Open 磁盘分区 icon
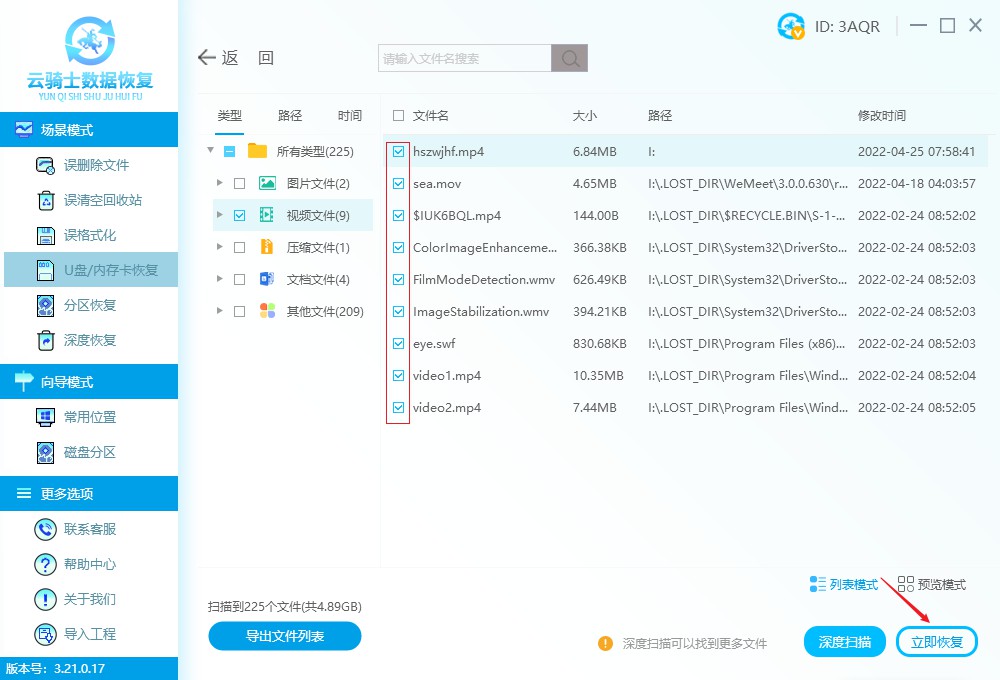 [x=45, y=452]
